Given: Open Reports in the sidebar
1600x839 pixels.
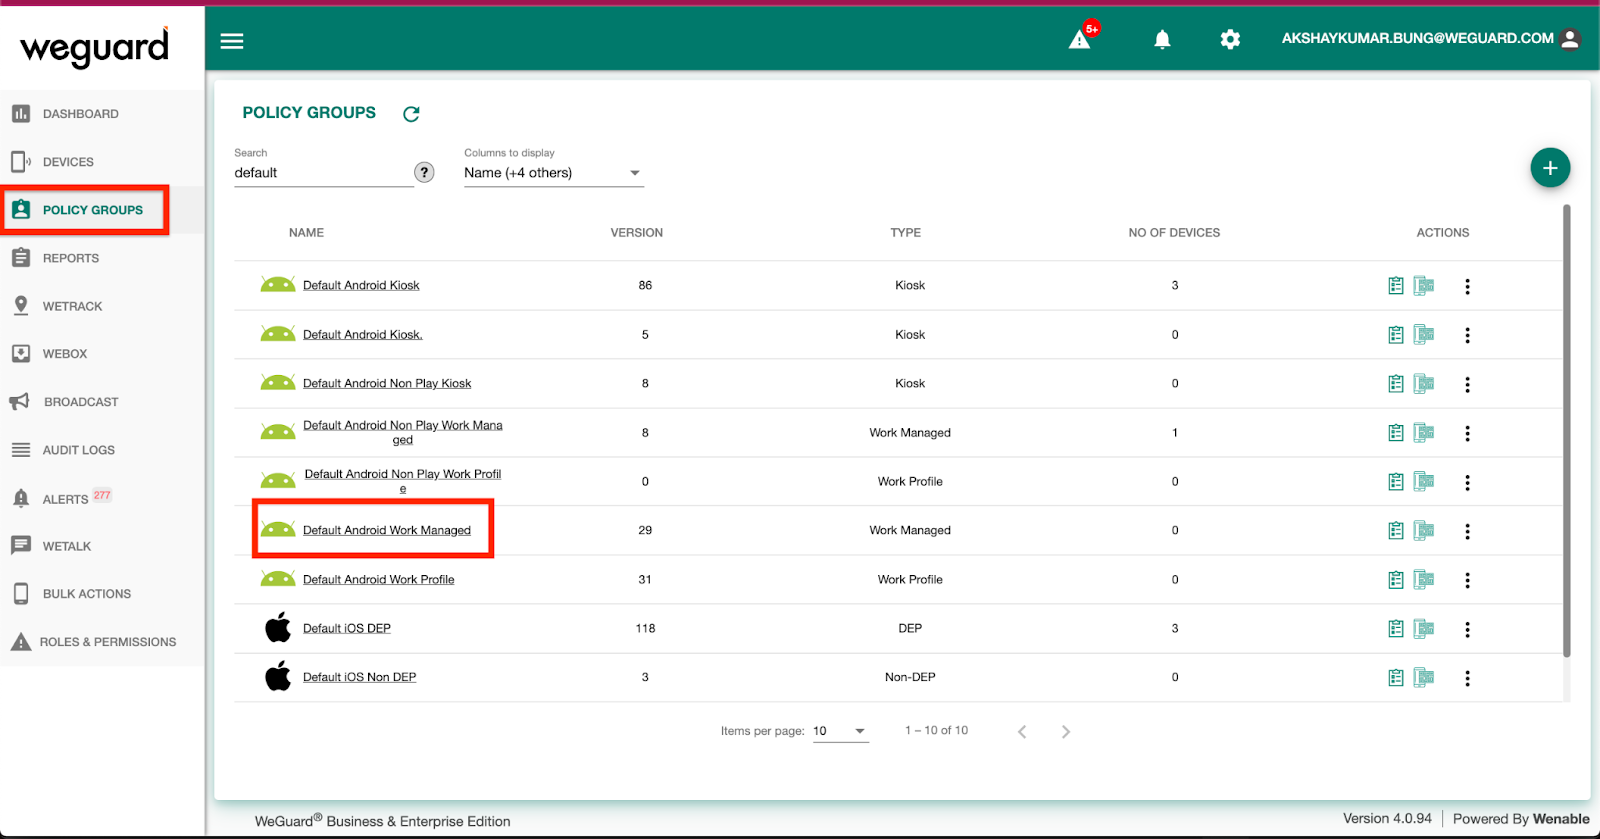Looking at the screenshot, I should pyautogui.click(x=70, y=258).
